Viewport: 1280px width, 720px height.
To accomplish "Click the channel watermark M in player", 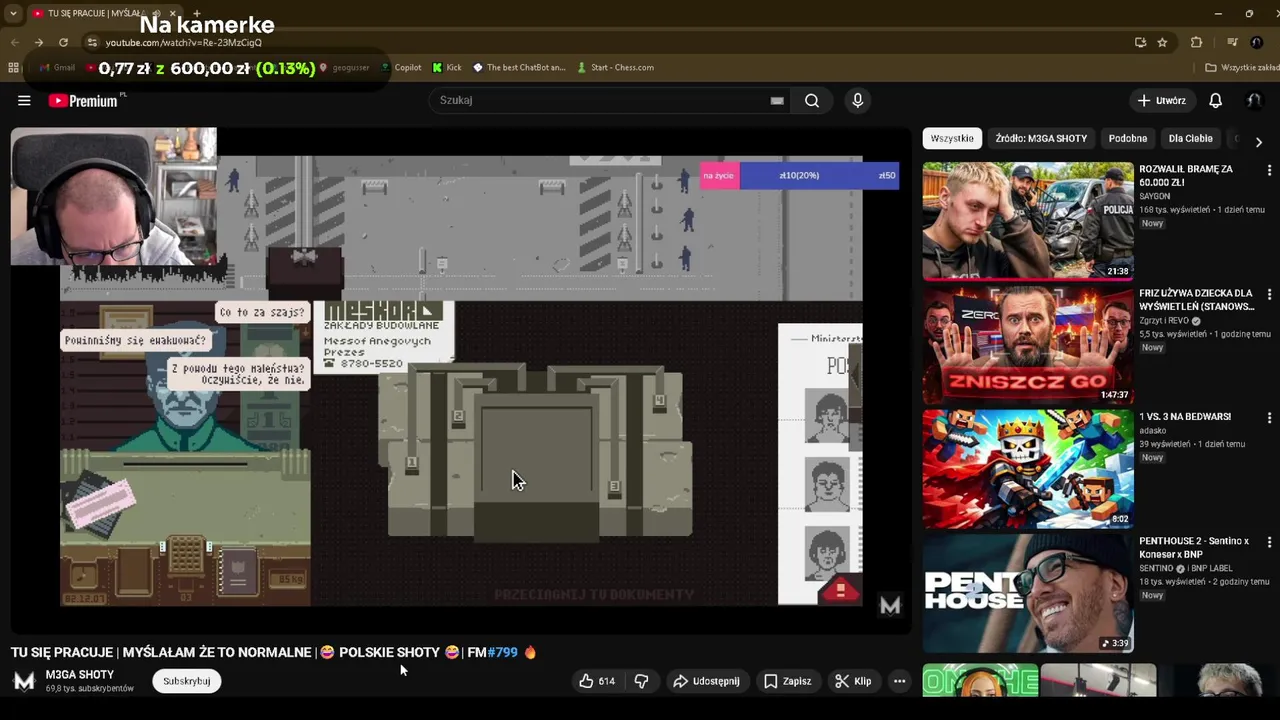I will coord(890,605).
